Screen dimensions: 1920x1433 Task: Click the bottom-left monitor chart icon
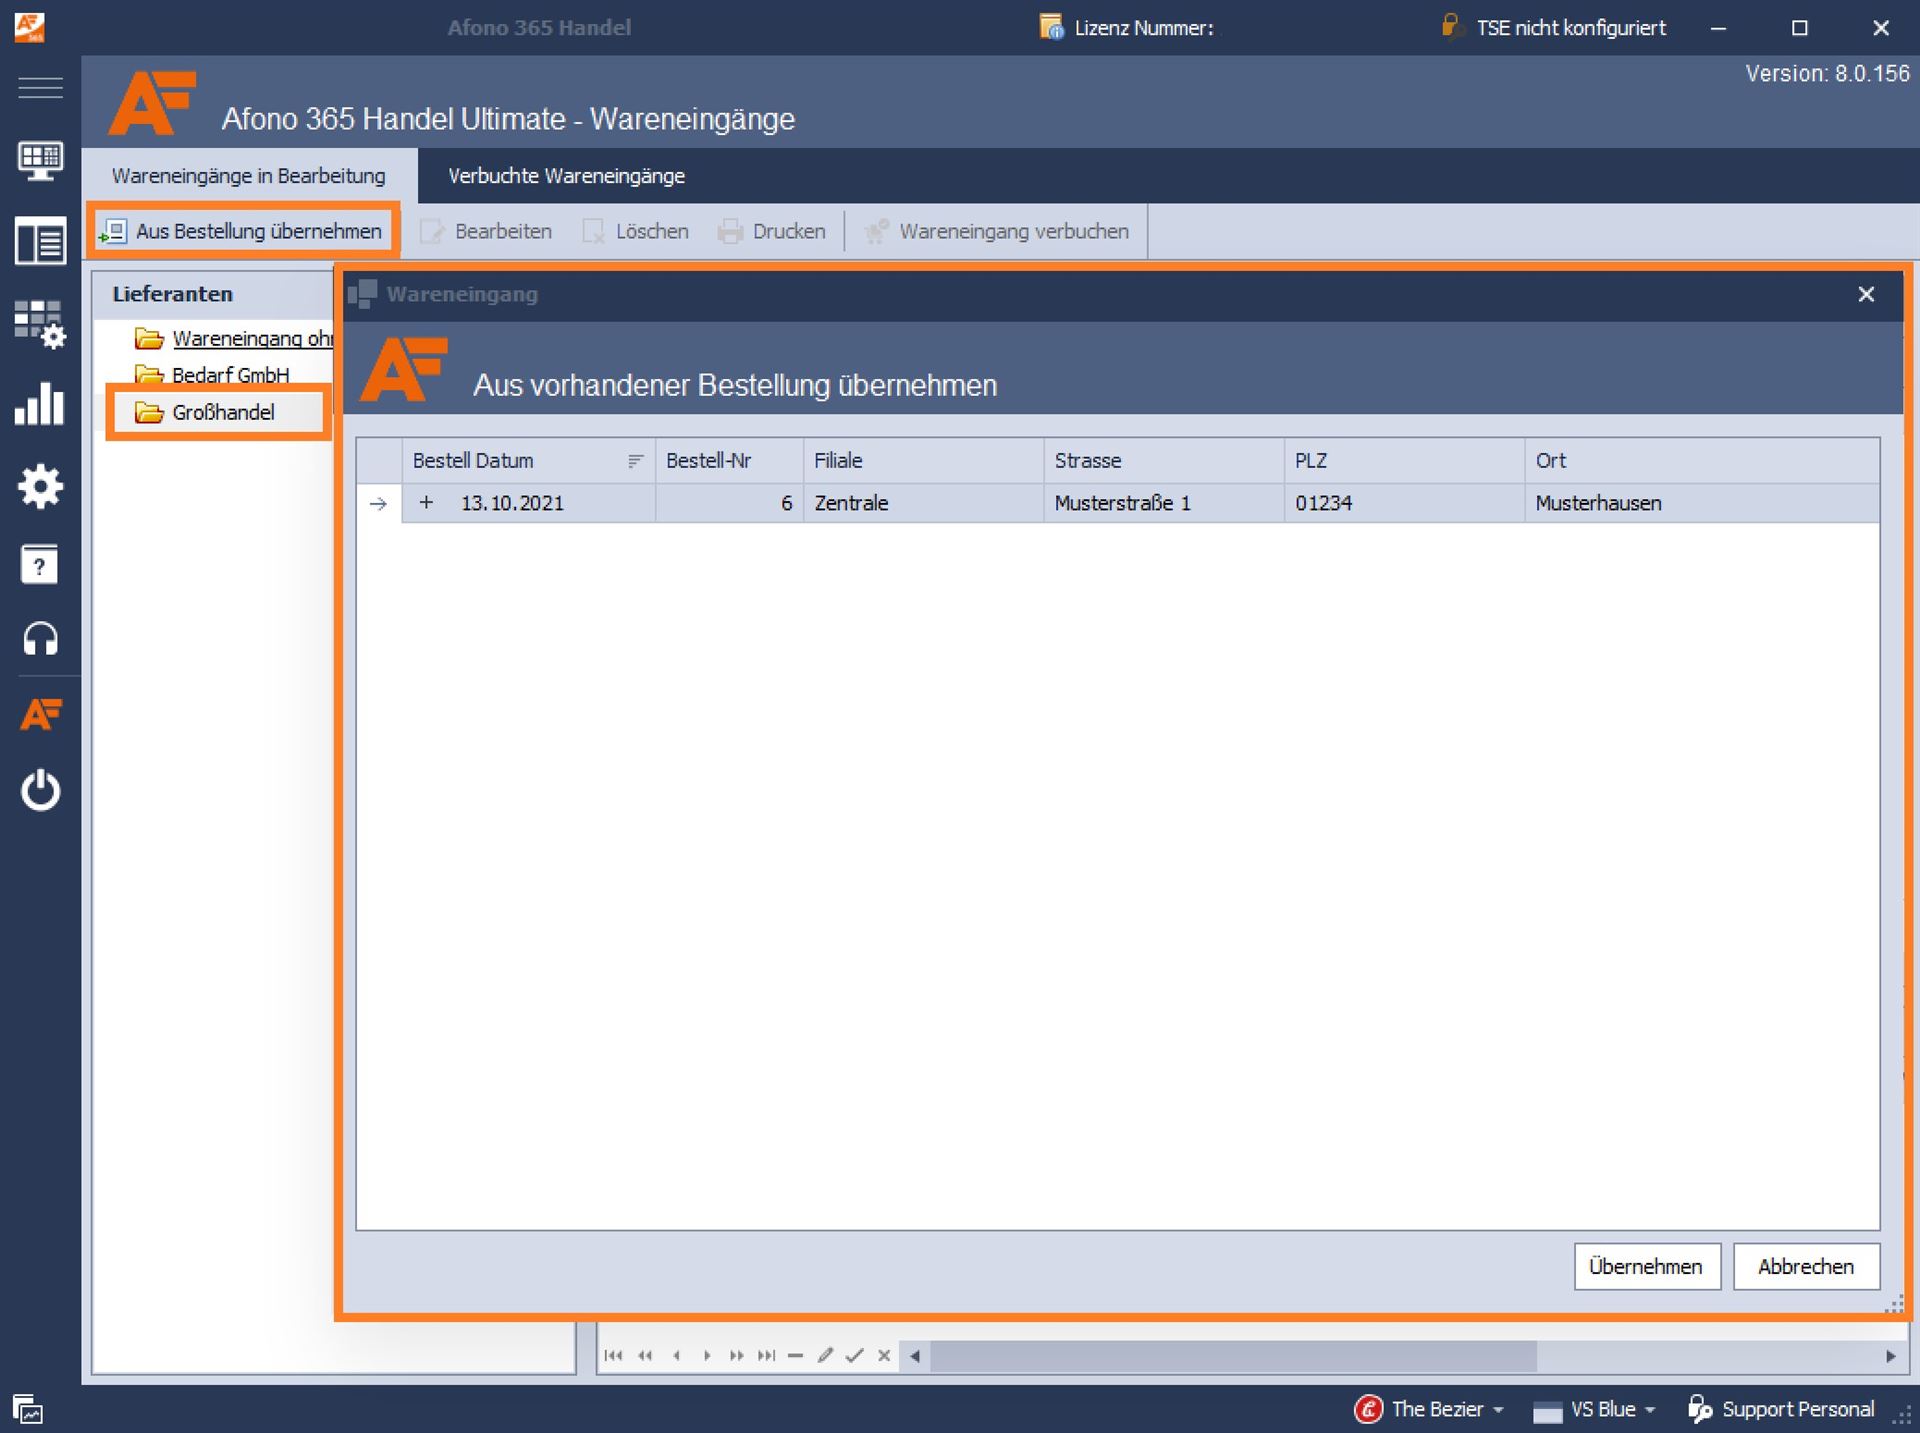(x=27, y=1409)
